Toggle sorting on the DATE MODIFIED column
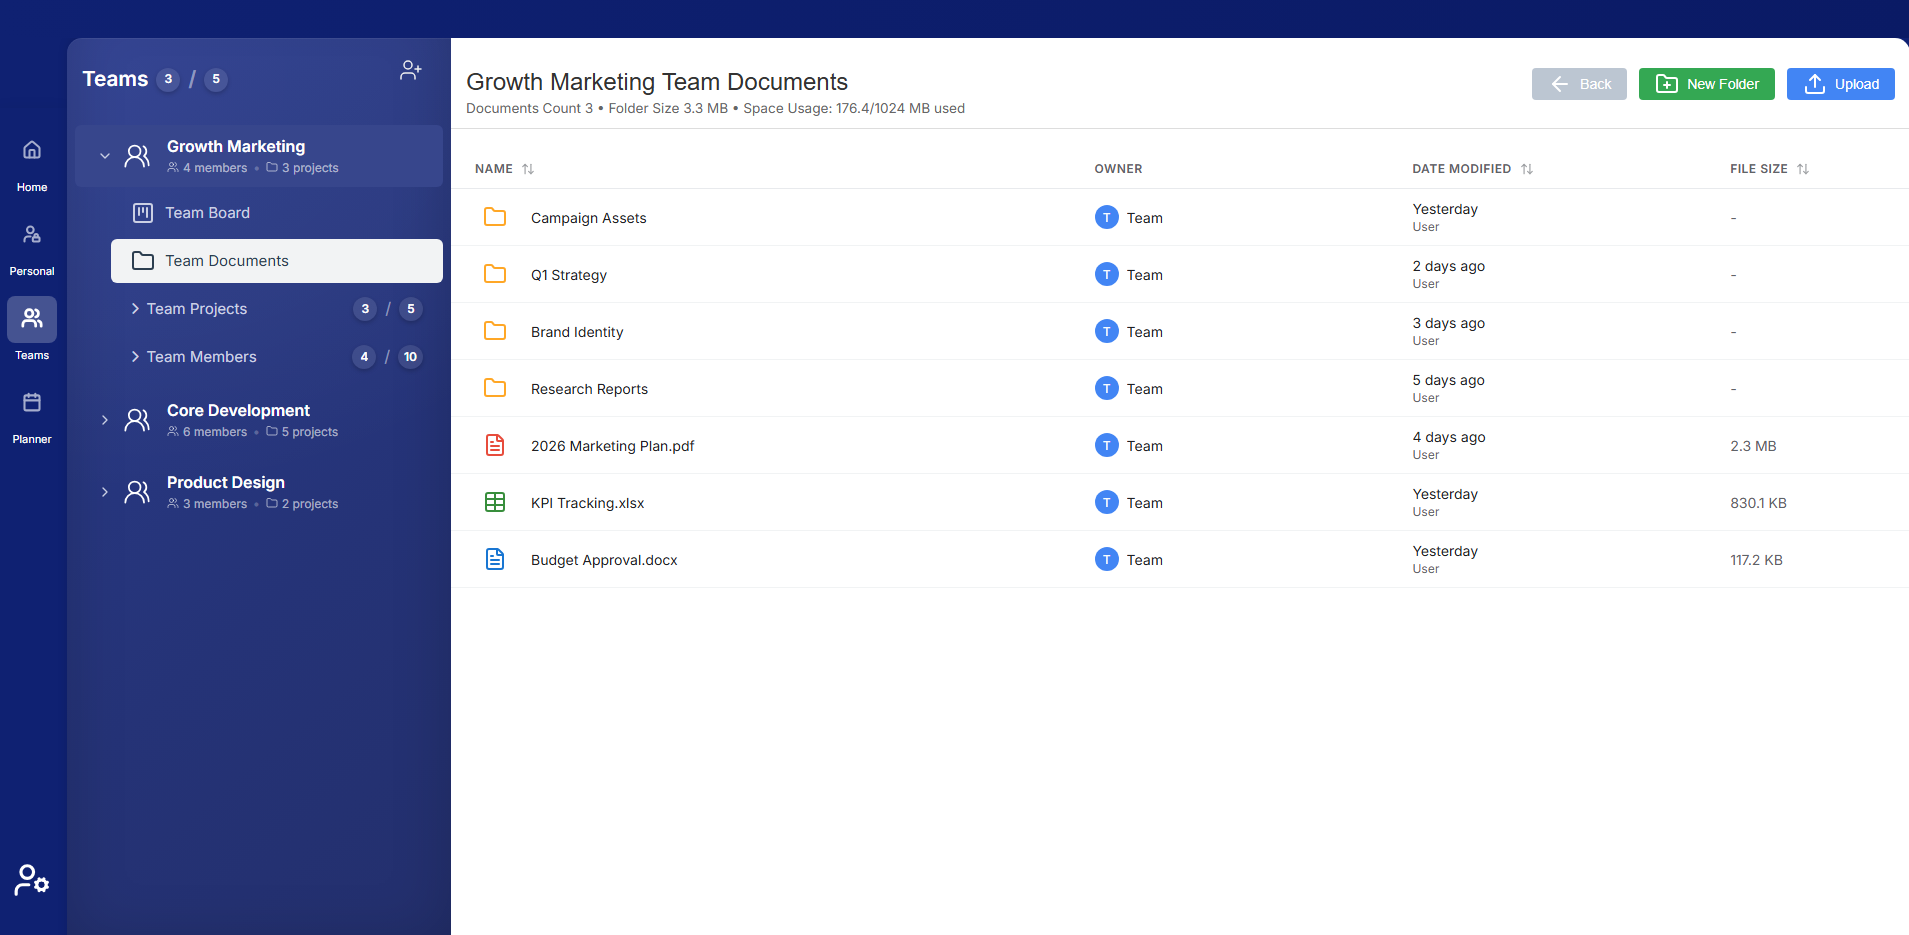Screen dimensions: 1909x935 point(1525,168)
